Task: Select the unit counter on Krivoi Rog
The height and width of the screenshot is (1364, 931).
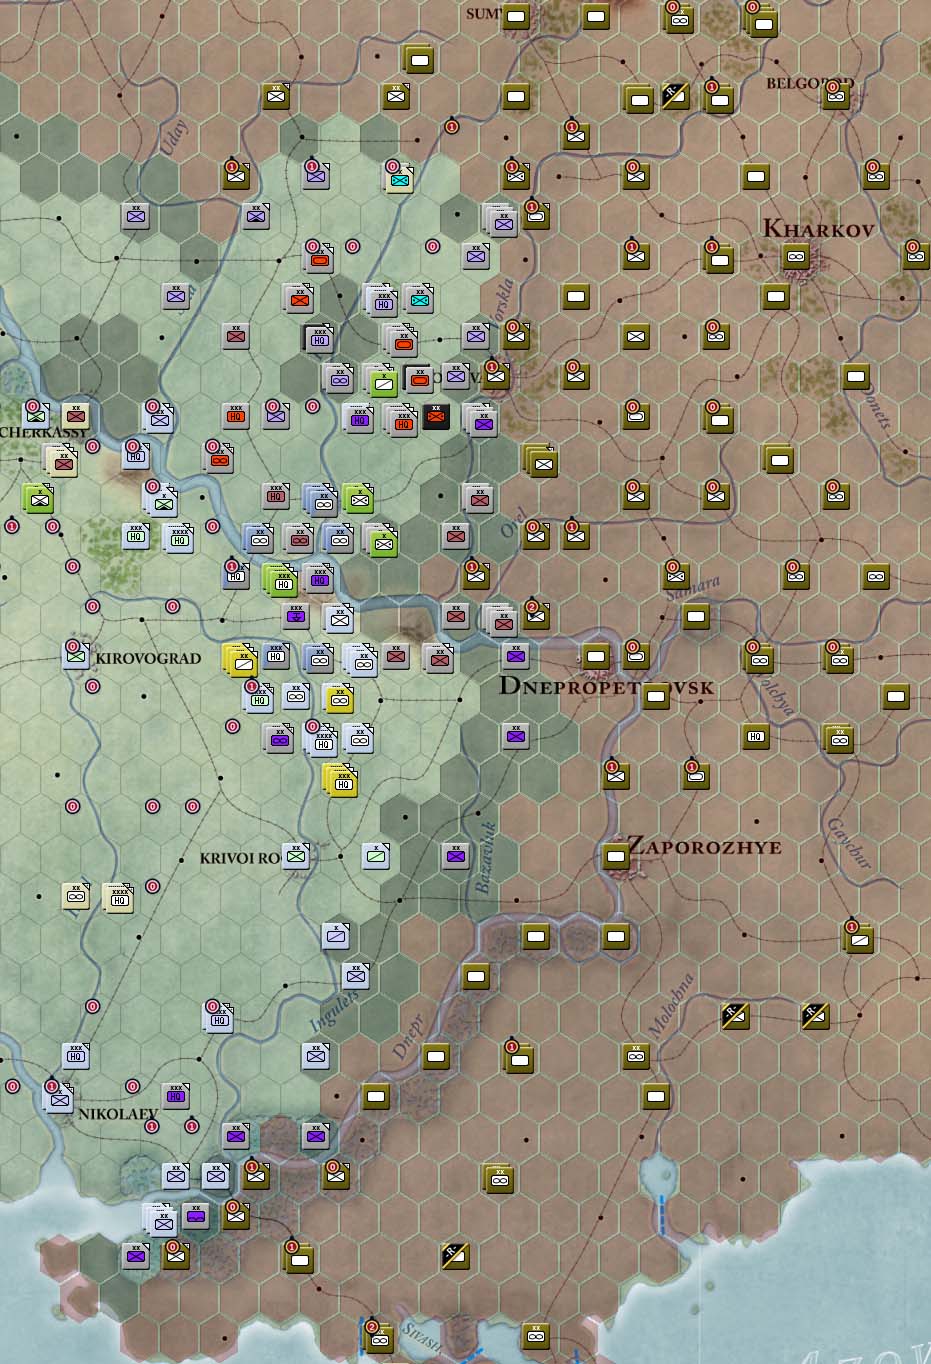Action: pyautogui.click(x=296, y=856)
